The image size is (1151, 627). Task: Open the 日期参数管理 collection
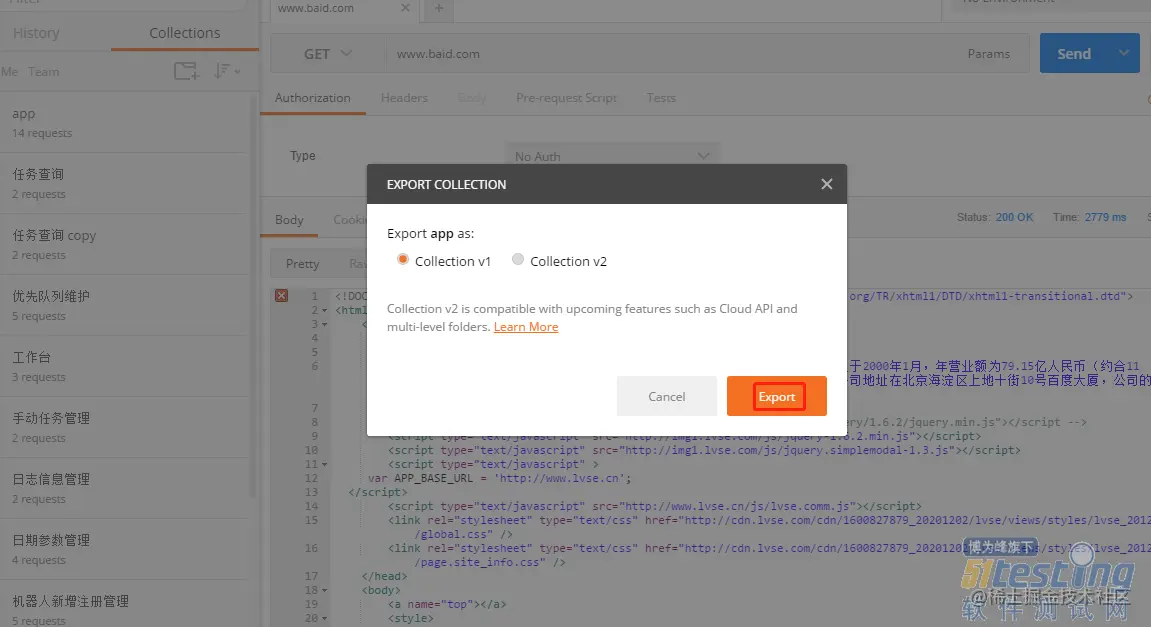125,549
